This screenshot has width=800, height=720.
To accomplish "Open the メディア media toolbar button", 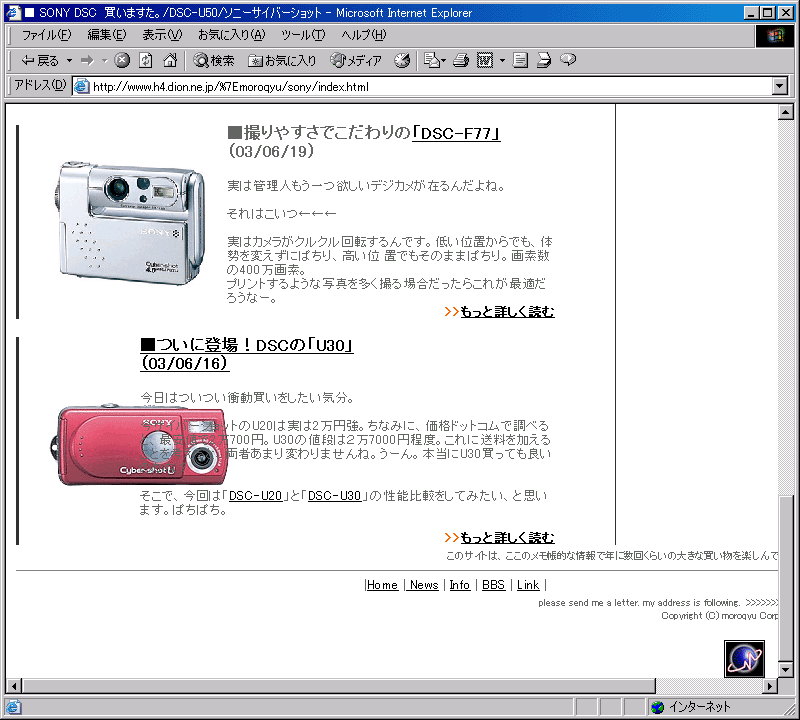I will click(x=356, y=61).
